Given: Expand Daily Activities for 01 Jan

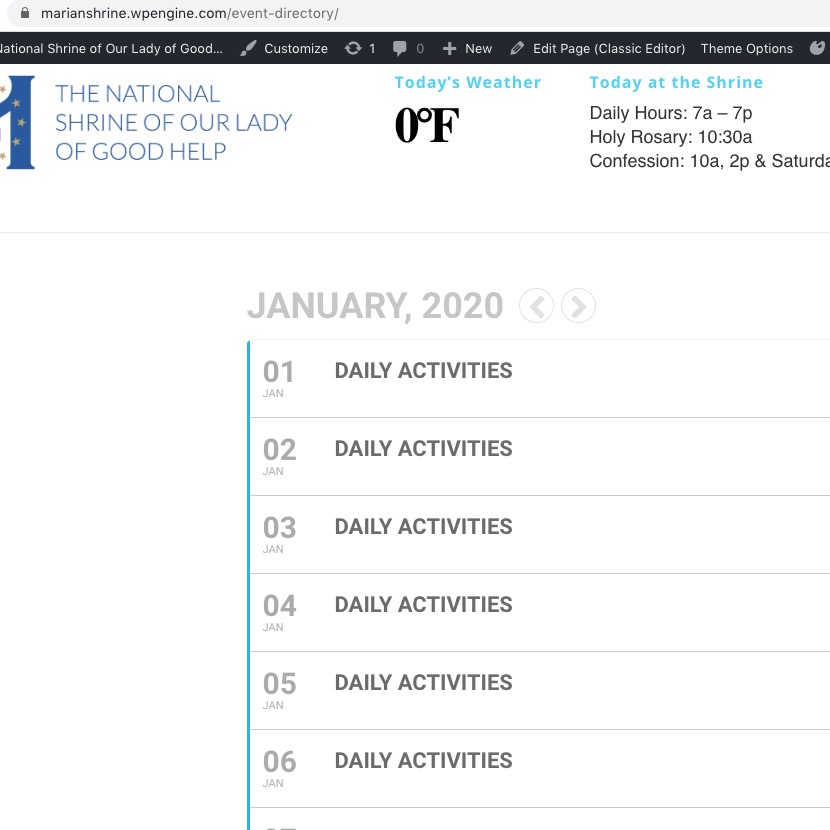Looking at the screenshot, I should tap(423, 371).
